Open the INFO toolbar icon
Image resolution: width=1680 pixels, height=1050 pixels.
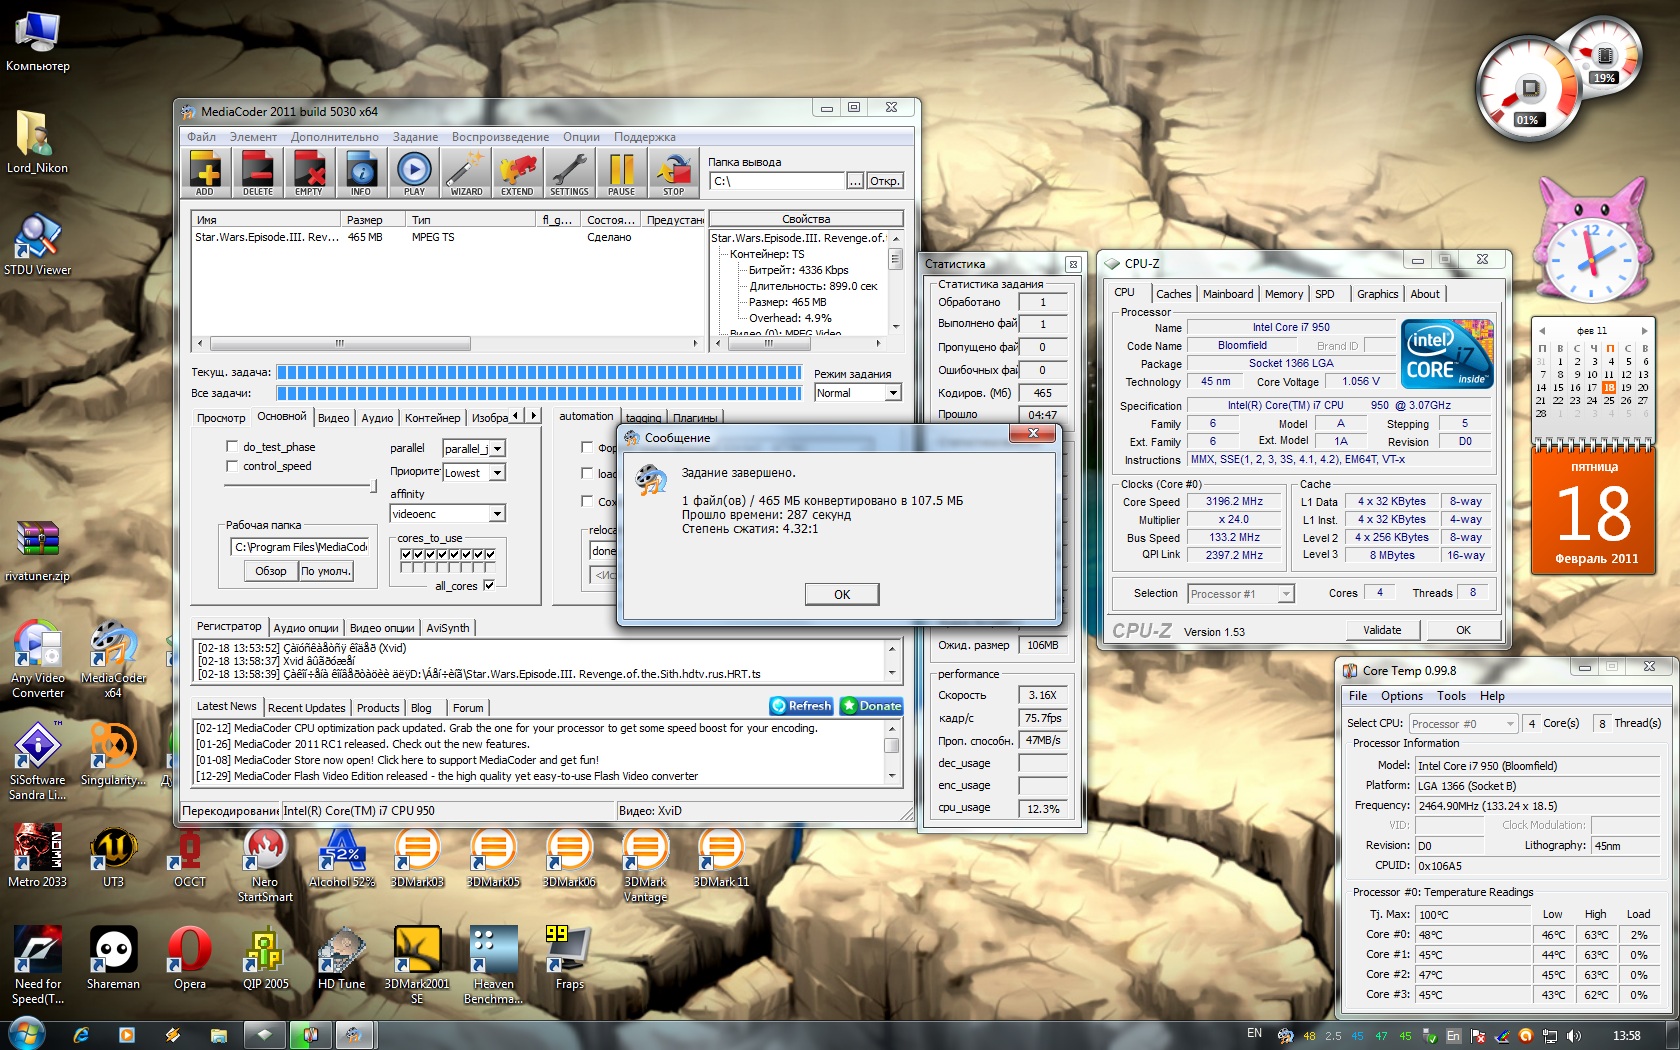[361, 172]
